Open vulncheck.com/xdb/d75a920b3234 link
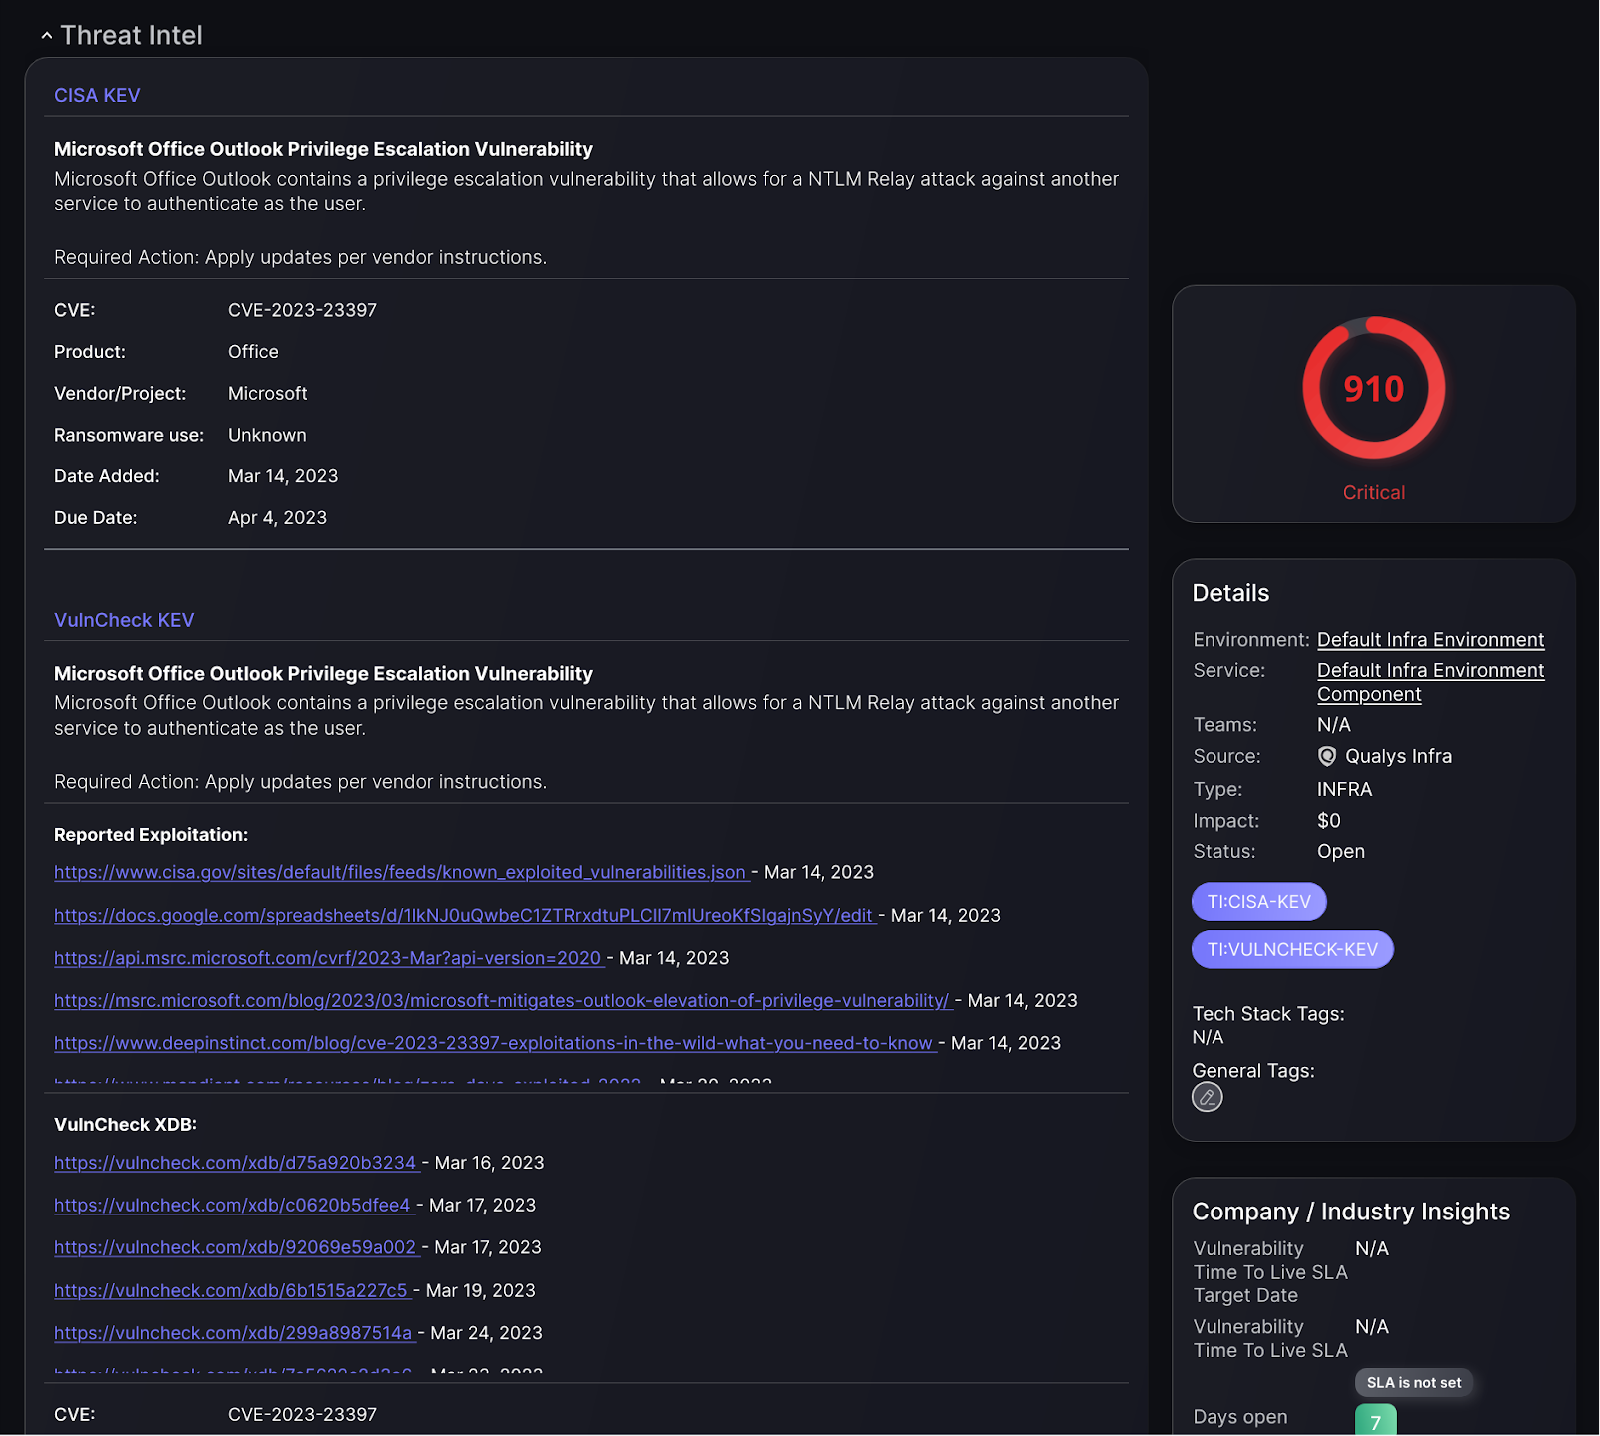Image resolution: width=1600 pixels, height=1436 pixels. pyautogui.click(x=235, y=1163)
